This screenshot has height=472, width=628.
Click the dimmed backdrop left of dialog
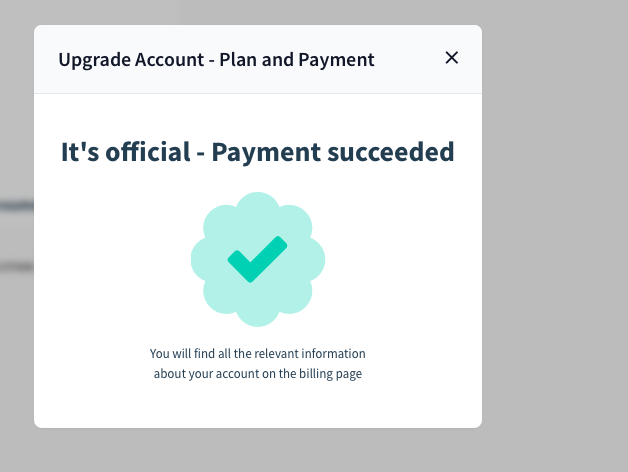[x=16, y=330]
